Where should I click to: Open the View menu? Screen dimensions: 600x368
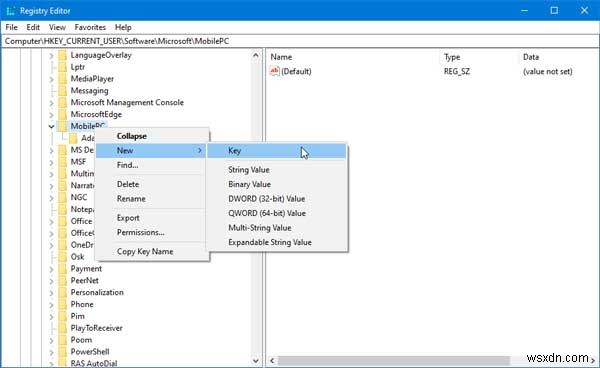[x=57, y=27]
